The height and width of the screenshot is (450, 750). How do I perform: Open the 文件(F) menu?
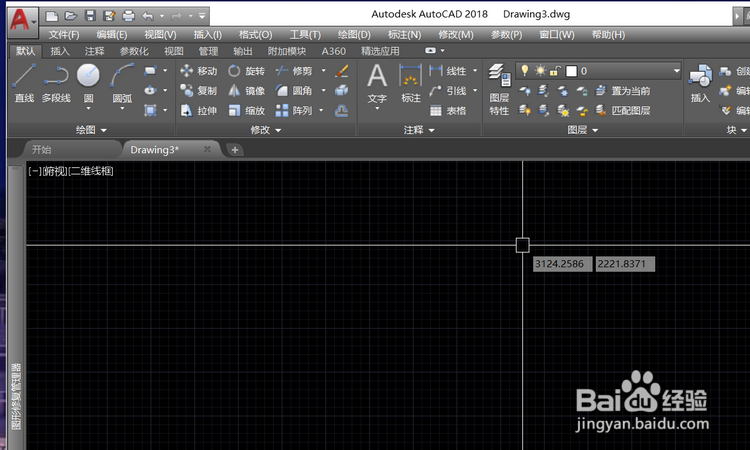tap(64, 35)
